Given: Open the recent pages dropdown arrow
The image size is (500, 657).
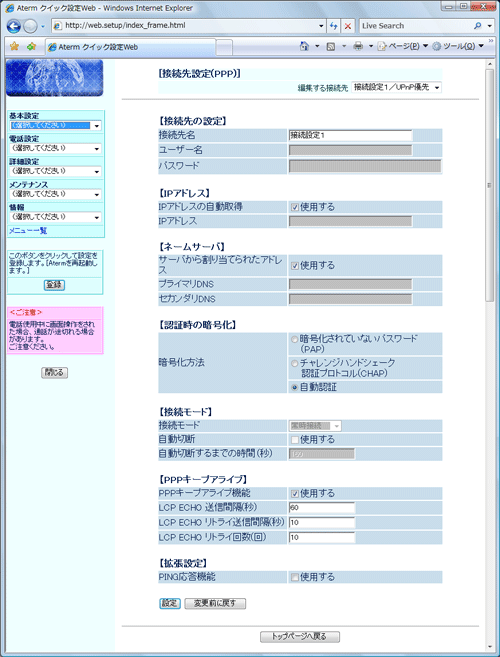Looking at the screenshot, I should coord(43,26).
